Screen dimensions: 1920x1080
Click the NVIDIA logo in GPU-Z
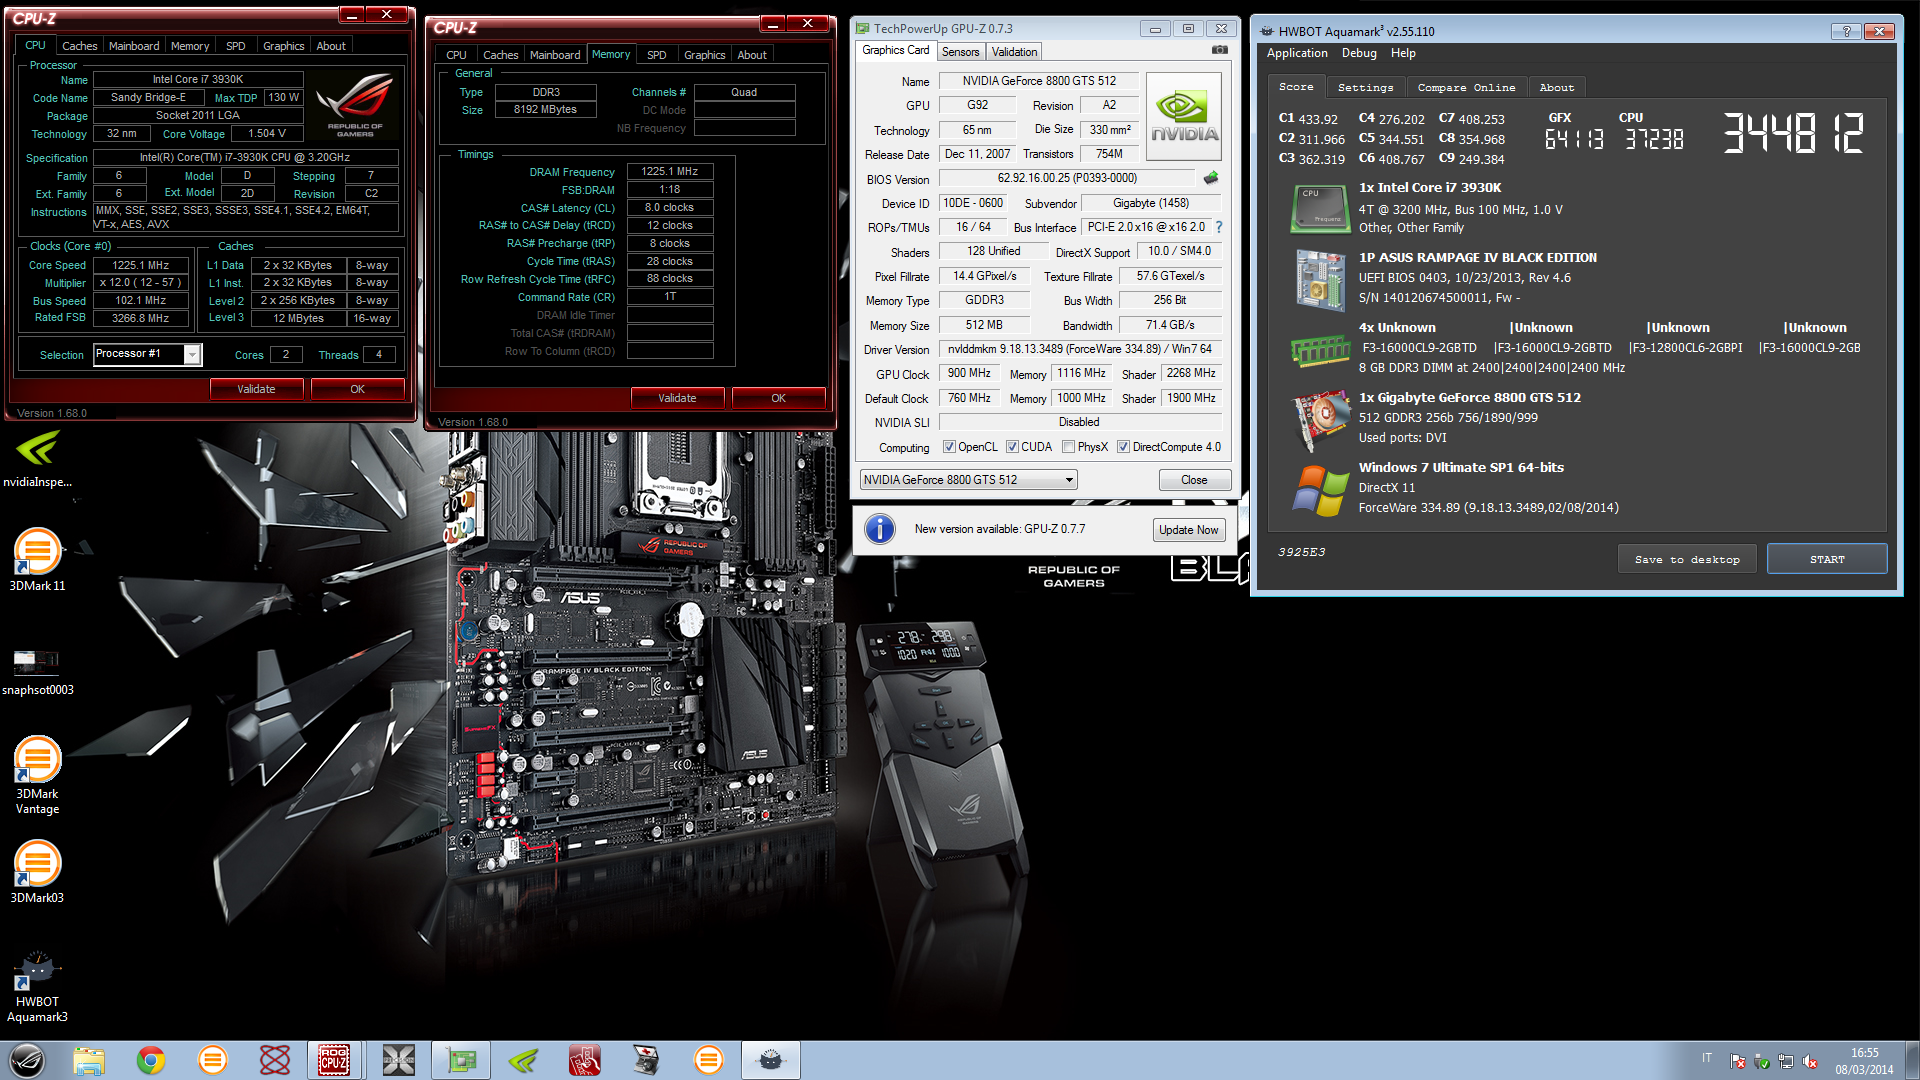coord(1184,117)
